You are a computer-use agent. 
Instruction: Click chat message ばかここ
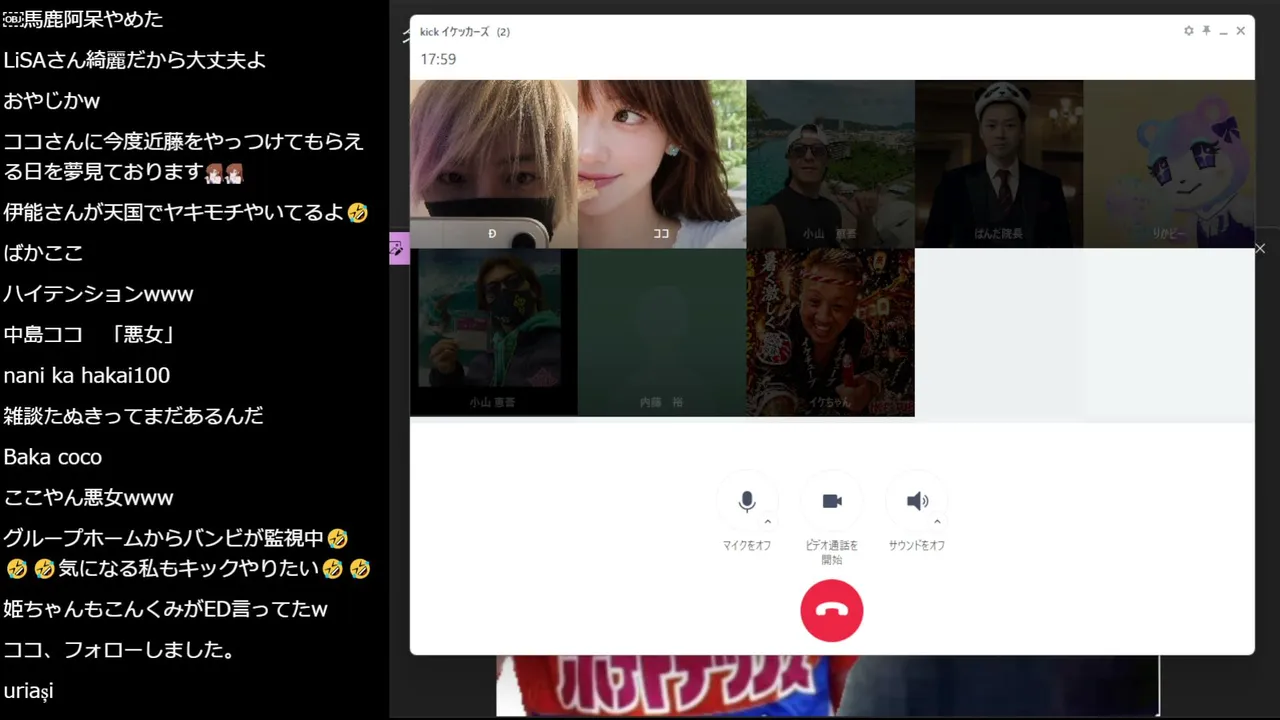(x=43, y=253)
